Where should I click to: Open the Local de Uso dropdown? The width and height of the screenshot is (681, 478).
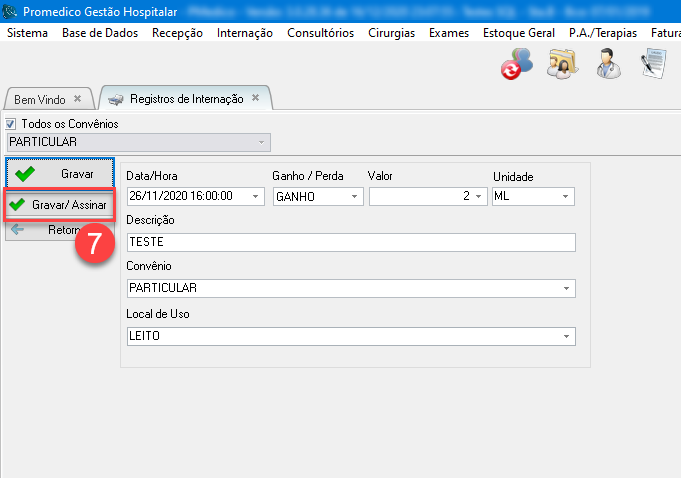[568, 337]
